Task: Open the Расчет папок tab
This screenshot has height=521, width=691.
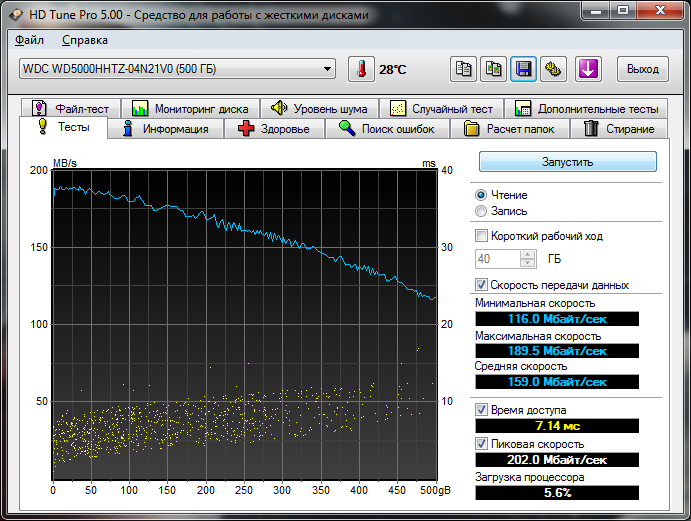Action: tap(510, 129)
